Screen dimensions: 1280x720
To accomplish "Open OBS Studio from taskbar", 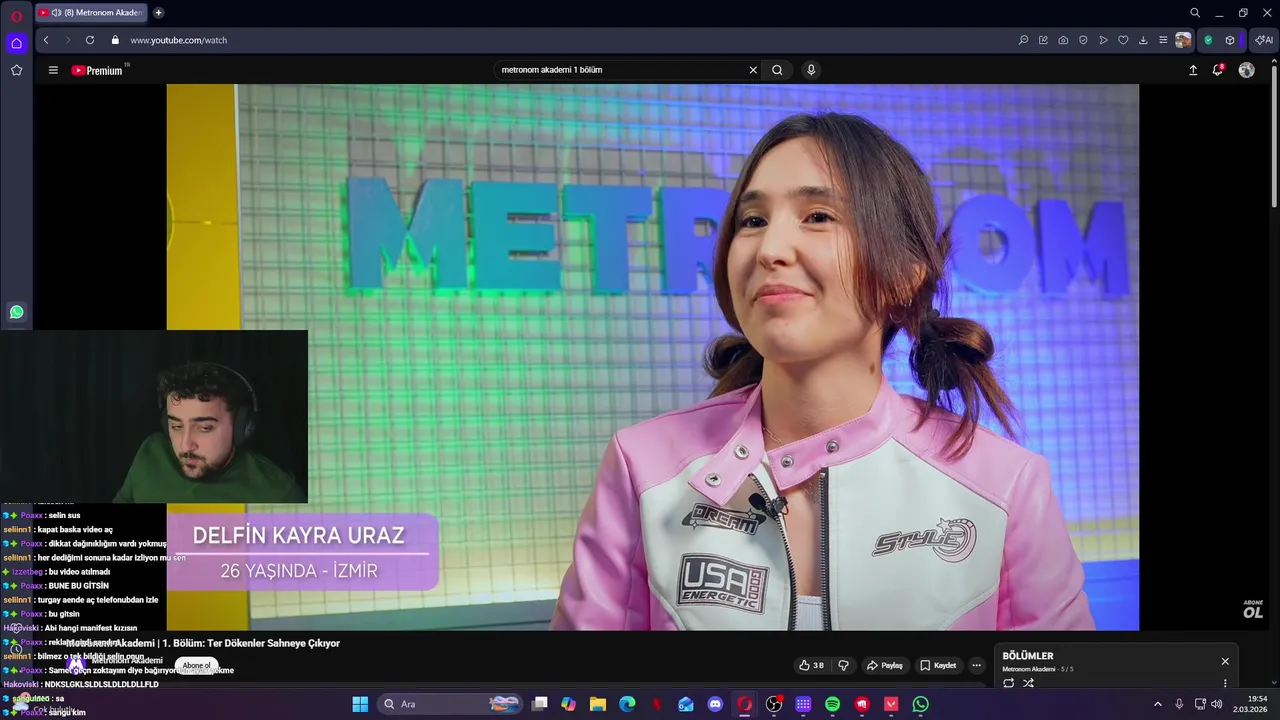I will [x=774, y=704].
